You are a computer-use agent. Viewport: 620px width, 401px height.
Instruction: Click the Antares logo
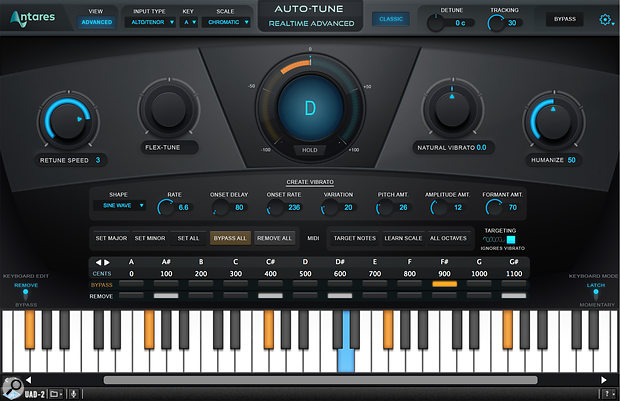[x=32, y=18]
